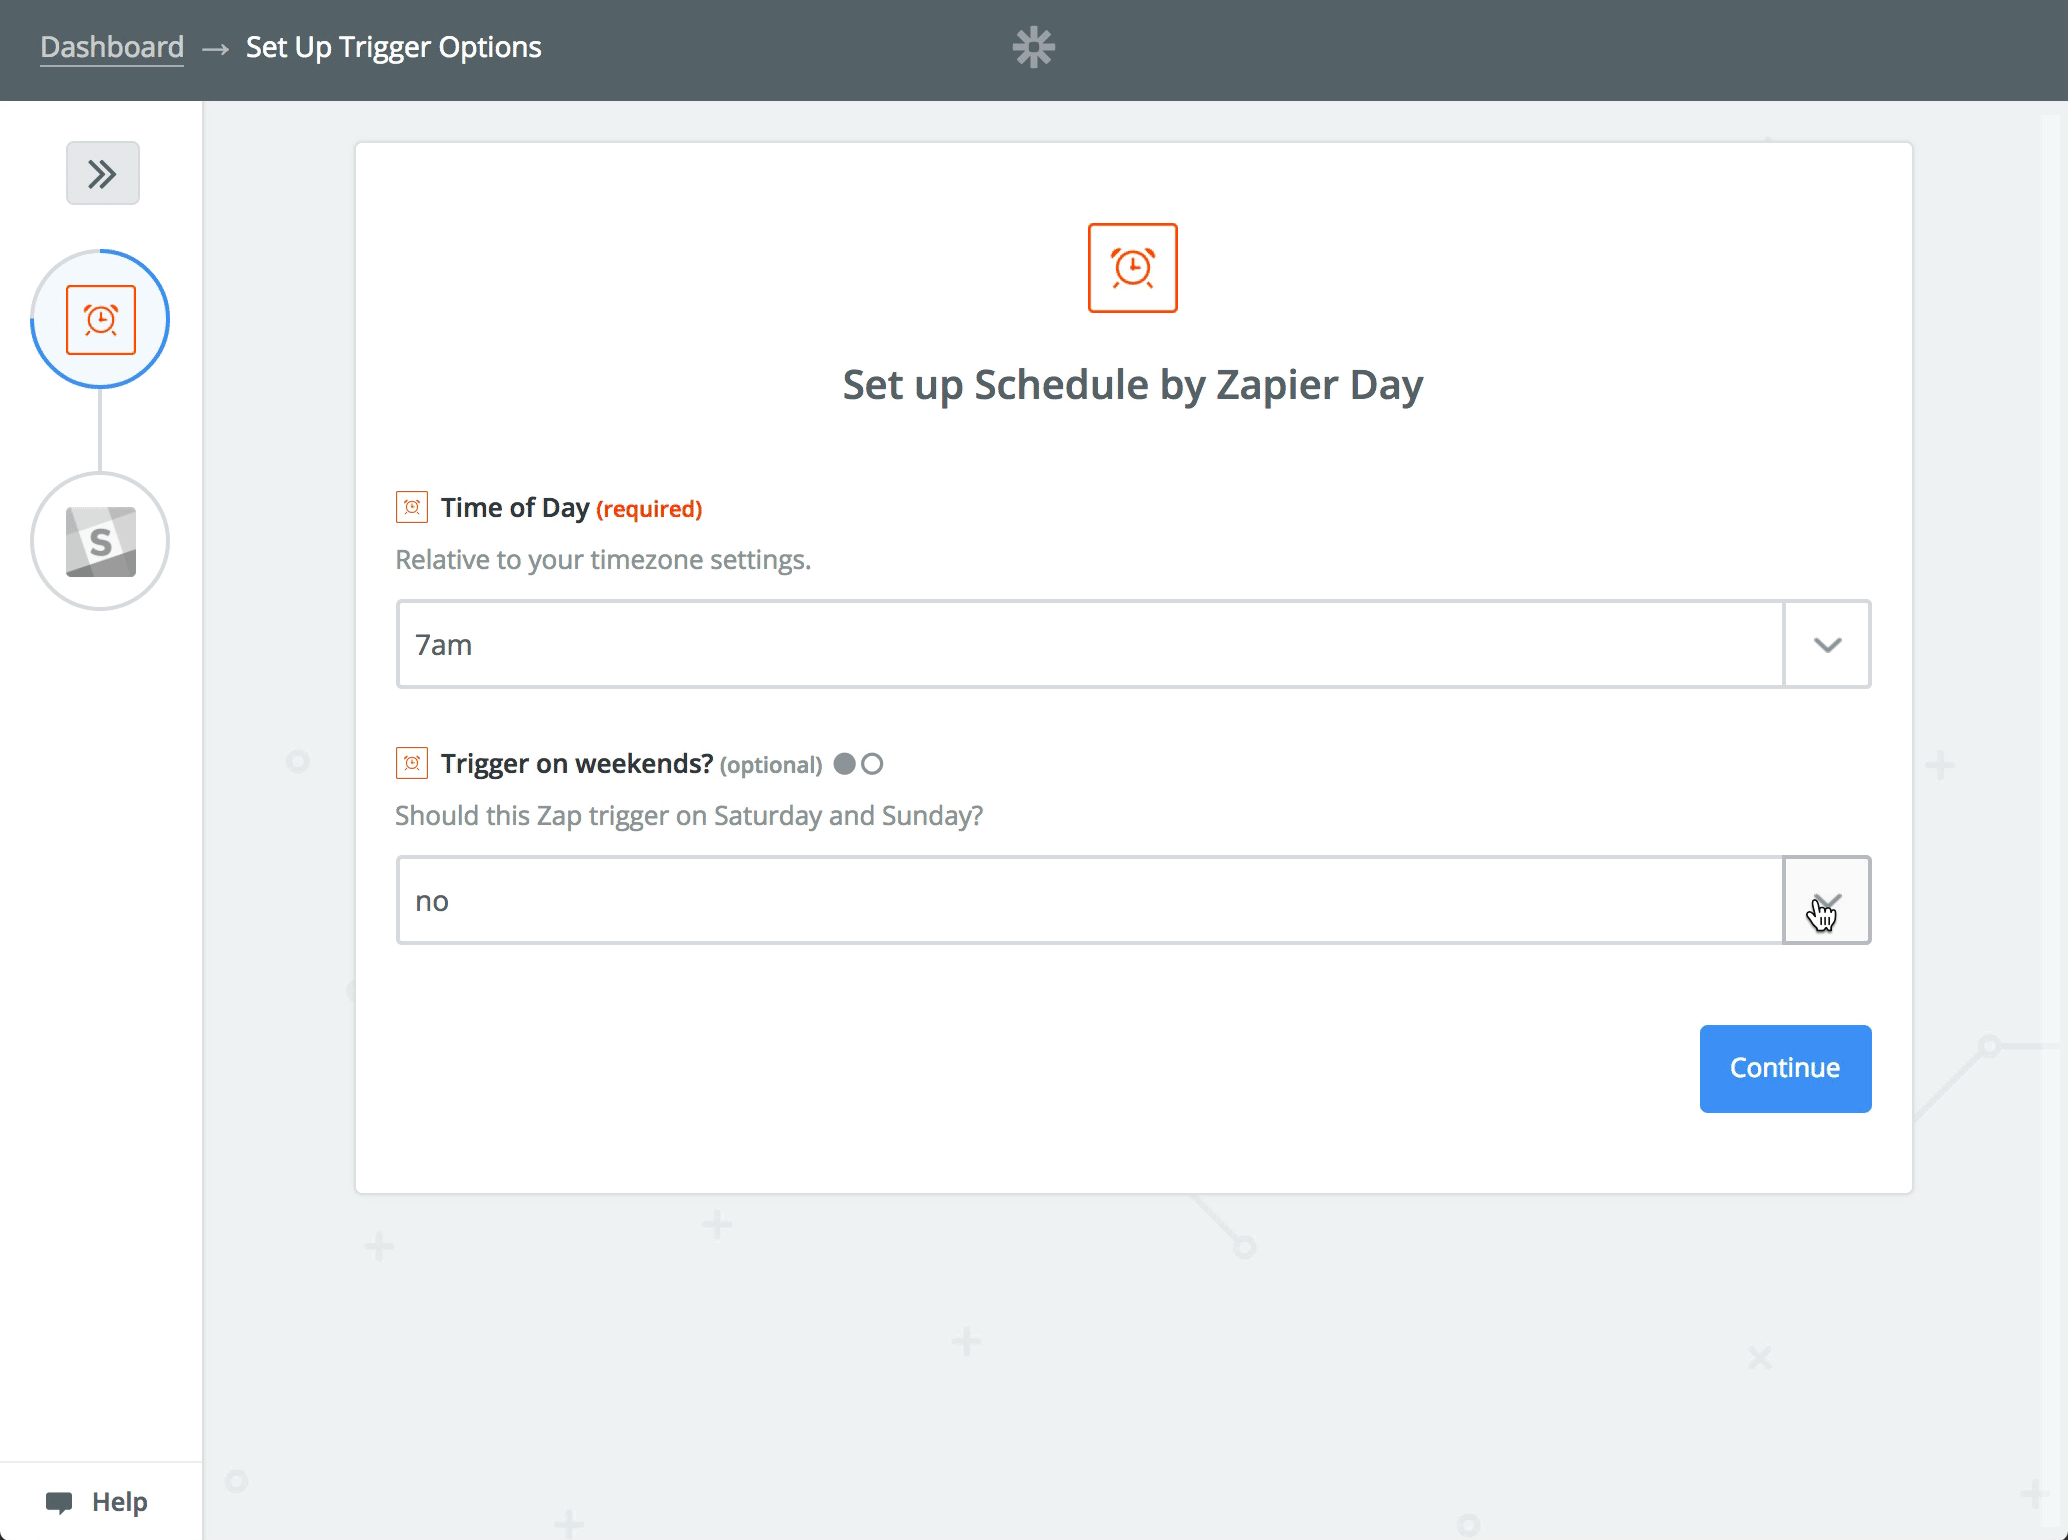Select the Schedule alarm clock trigger step
Image resolution: width=2068 pixels, height=1540 pixels.
[100, 319]
